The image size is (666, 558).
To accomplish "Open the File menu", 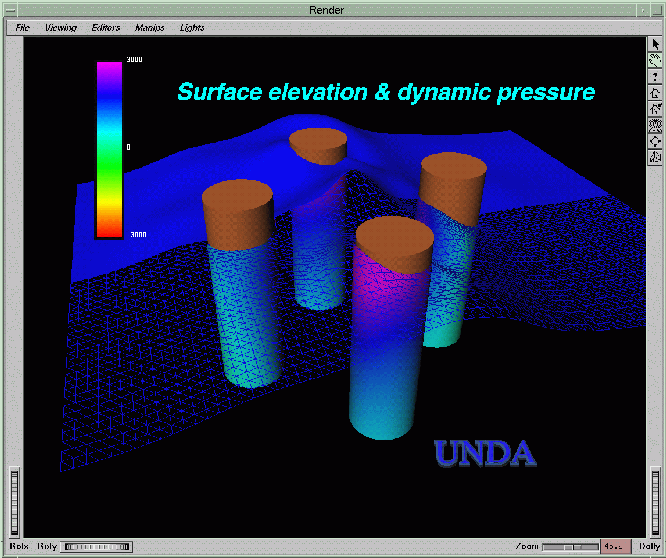I will pyautogui.click(x=22, y=27).
